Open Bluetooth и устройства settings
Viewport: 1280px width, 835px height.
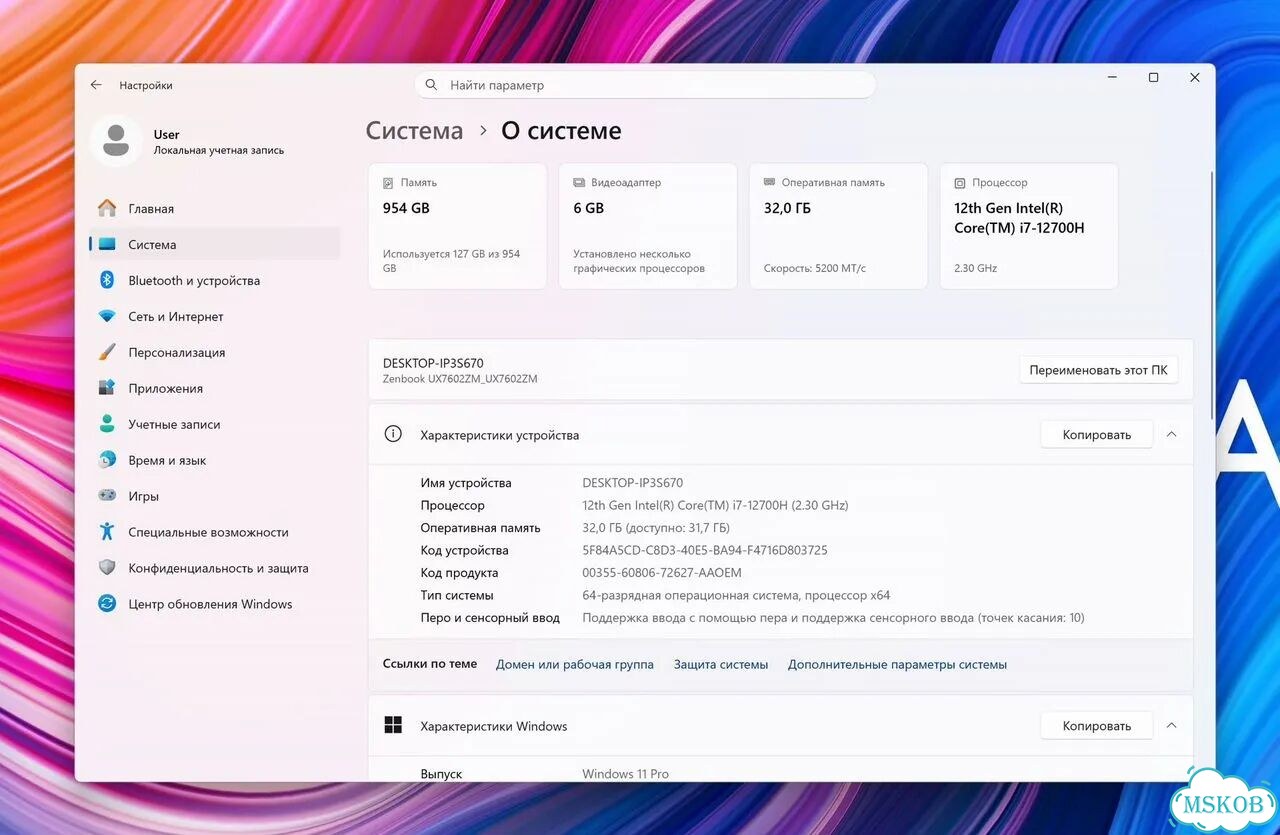tap(215, 280)
